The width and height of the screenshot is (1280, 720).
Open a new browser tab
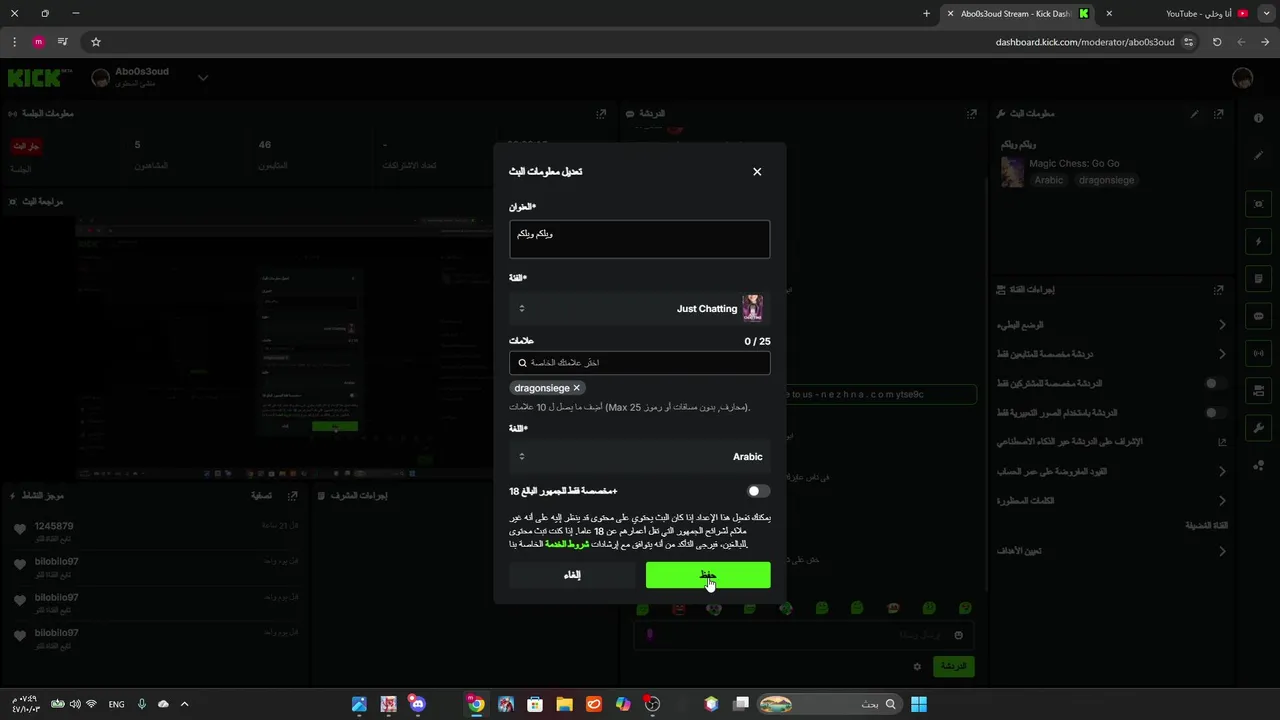tap(926, 14)
